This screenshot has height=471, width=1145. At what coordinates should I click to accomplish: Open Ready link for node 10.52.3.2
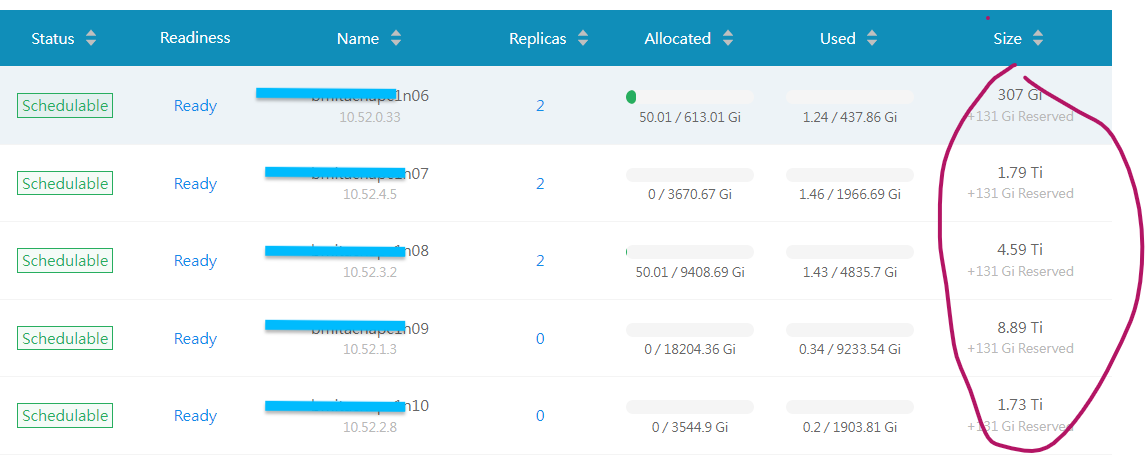pos(195,261)
